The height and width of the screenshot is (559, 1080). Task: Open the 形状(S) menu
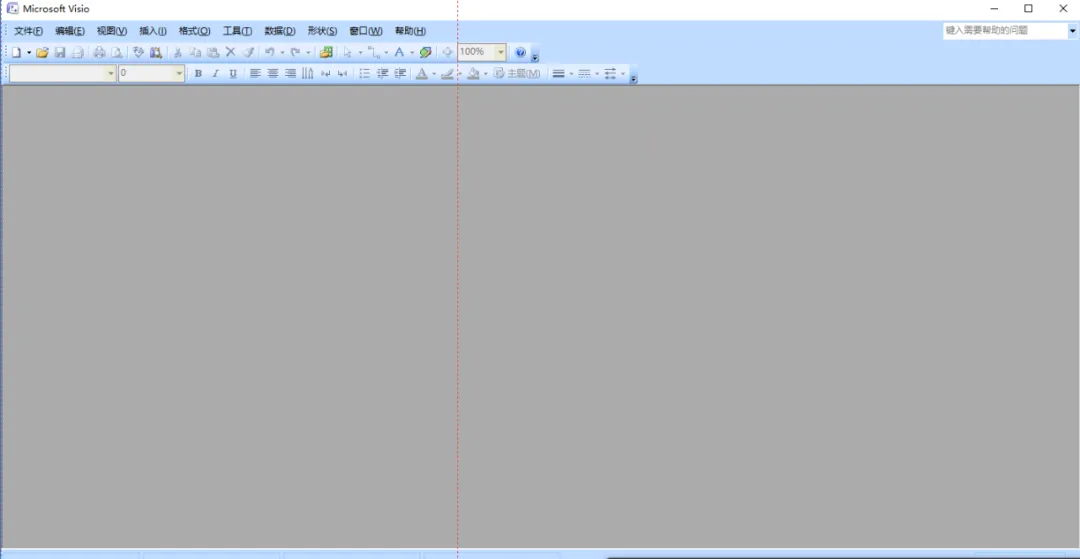click(322, 31)
